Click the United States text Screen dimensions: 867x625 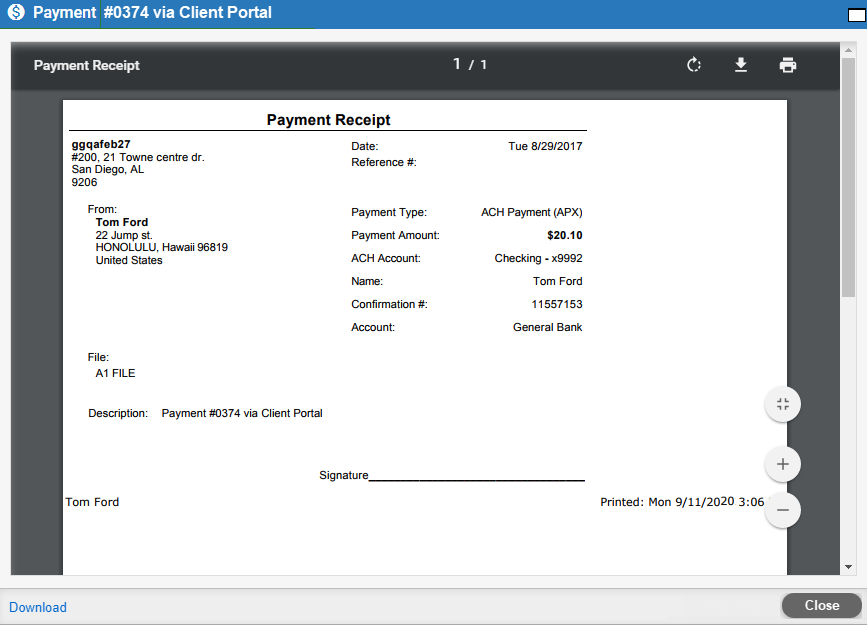tap(129, 261)
